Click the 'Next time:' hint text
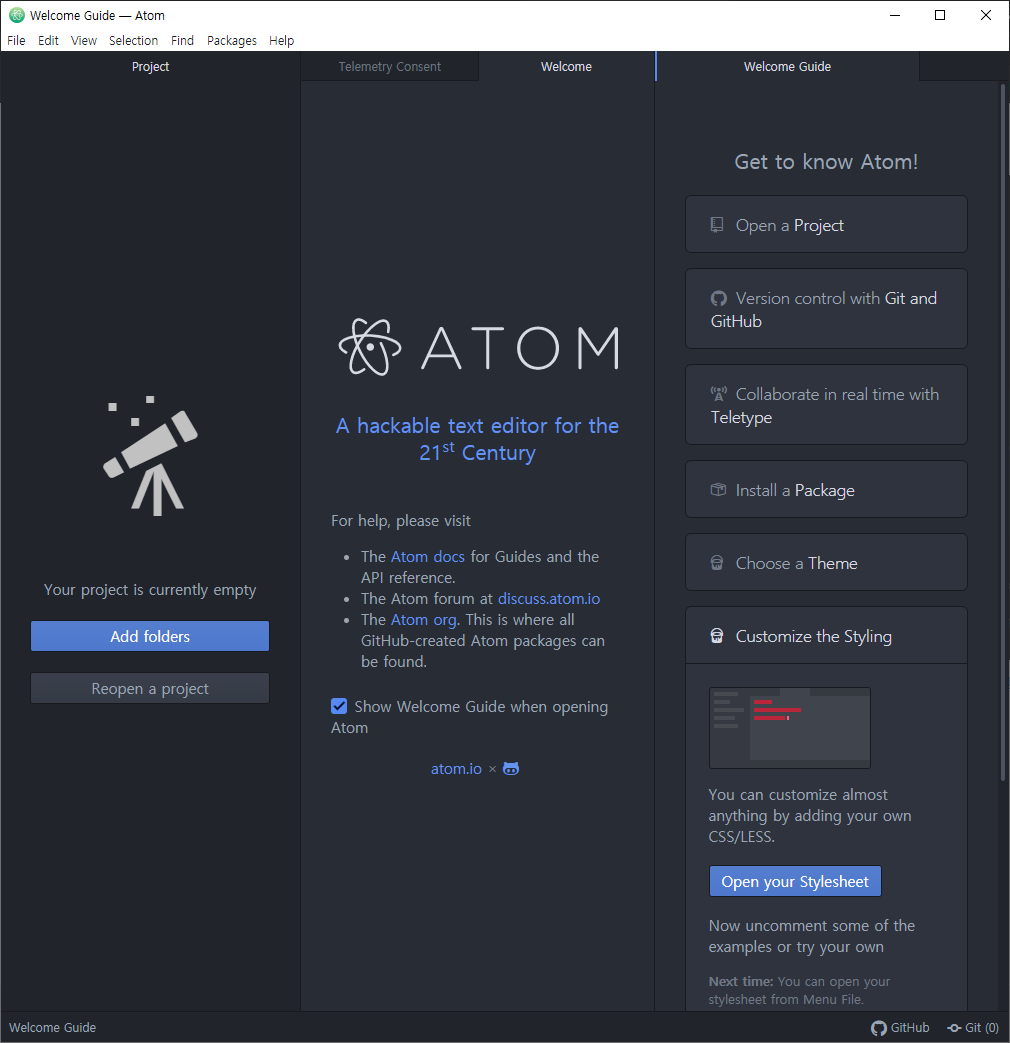Screen dimensions: 1010x1043 [x=799, y=990]
